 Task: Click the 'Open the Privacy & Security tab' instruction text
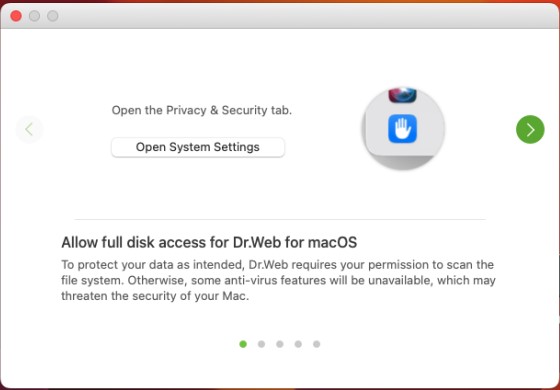pyautogui.click(x=202, y=110)
